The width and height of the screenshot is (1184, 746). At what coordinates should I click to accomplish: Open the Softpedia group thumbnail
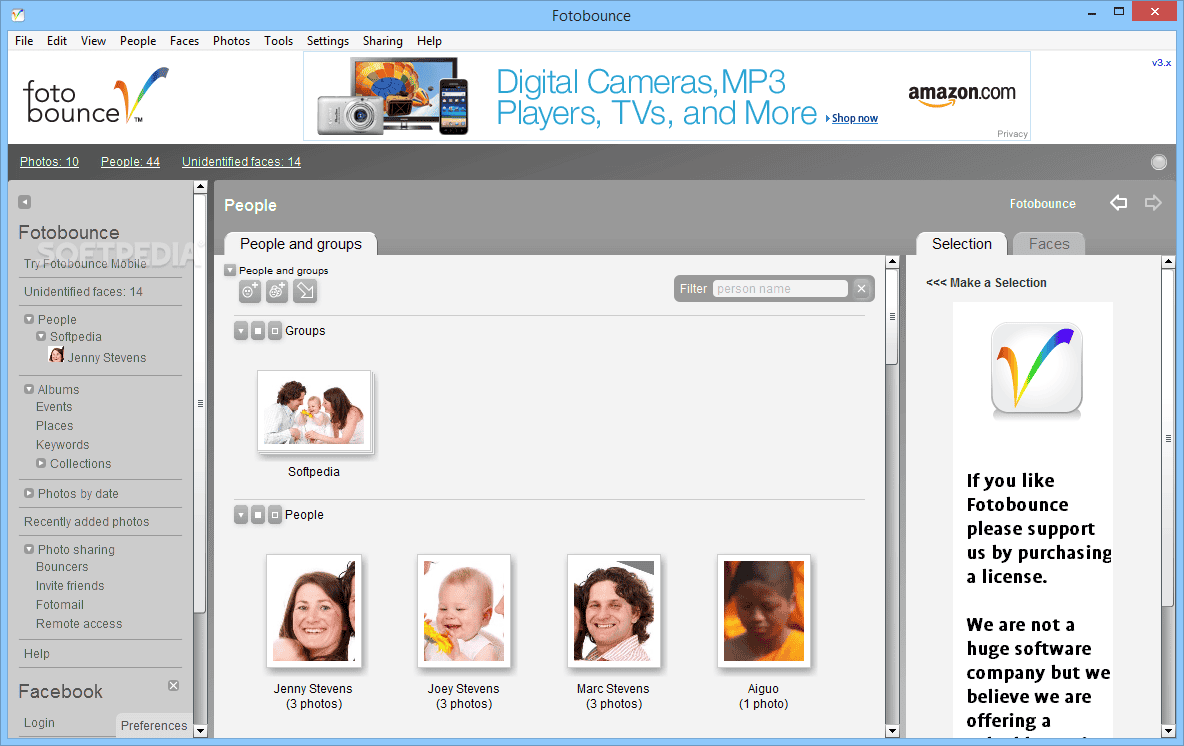[314, 411]
